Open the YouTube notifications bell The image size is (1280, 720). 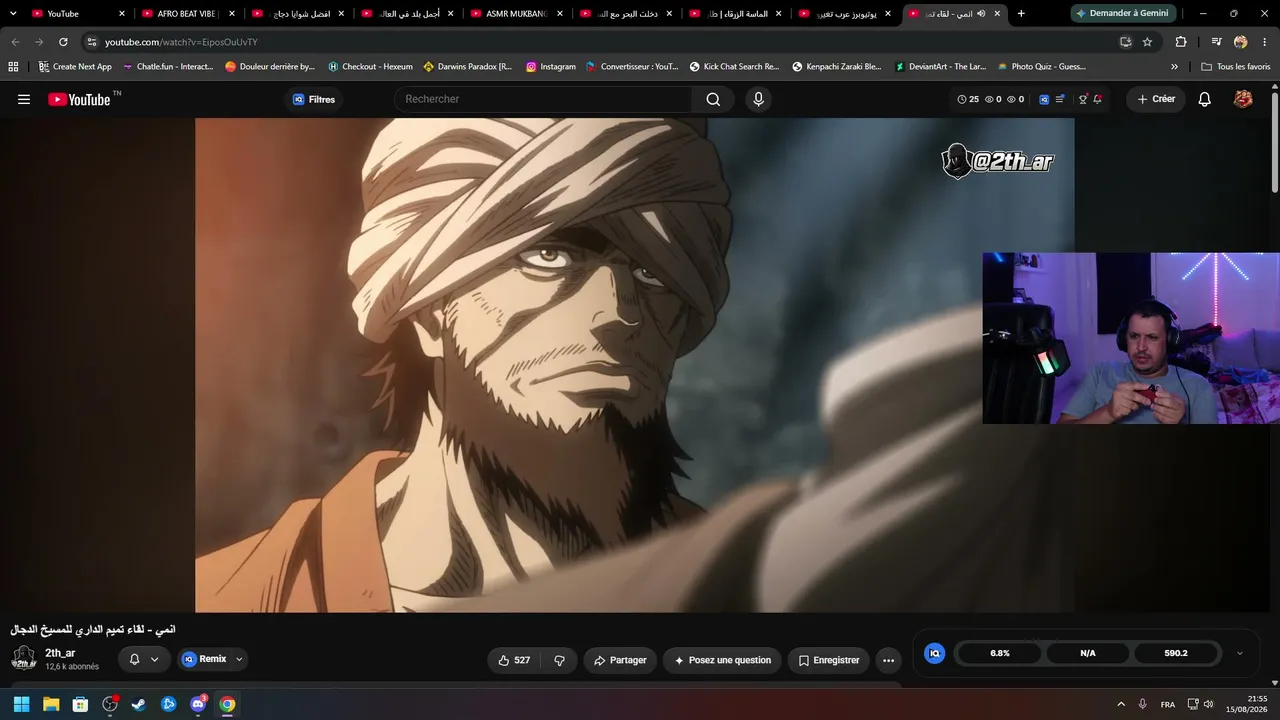[x=1205, y=99]
